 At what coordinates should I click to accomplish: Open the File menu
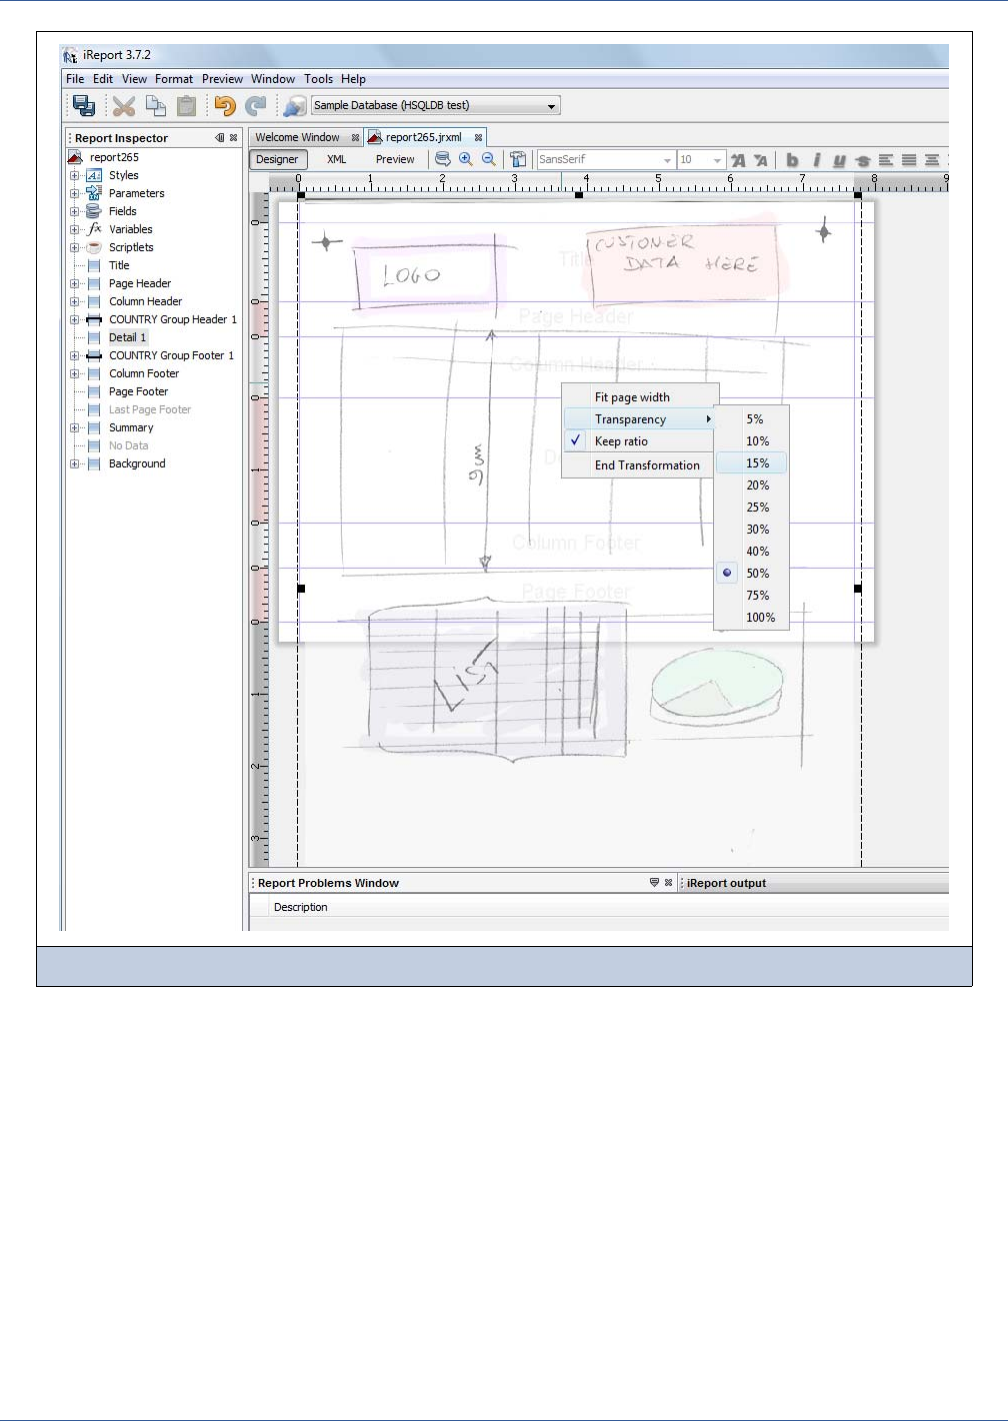(x=75, y=79)
